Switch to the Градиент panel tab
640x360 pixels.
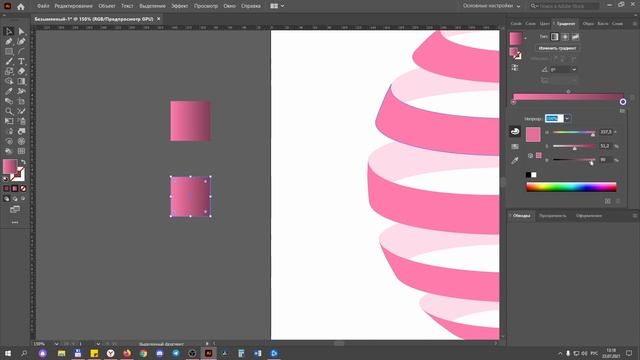(566, 24)
